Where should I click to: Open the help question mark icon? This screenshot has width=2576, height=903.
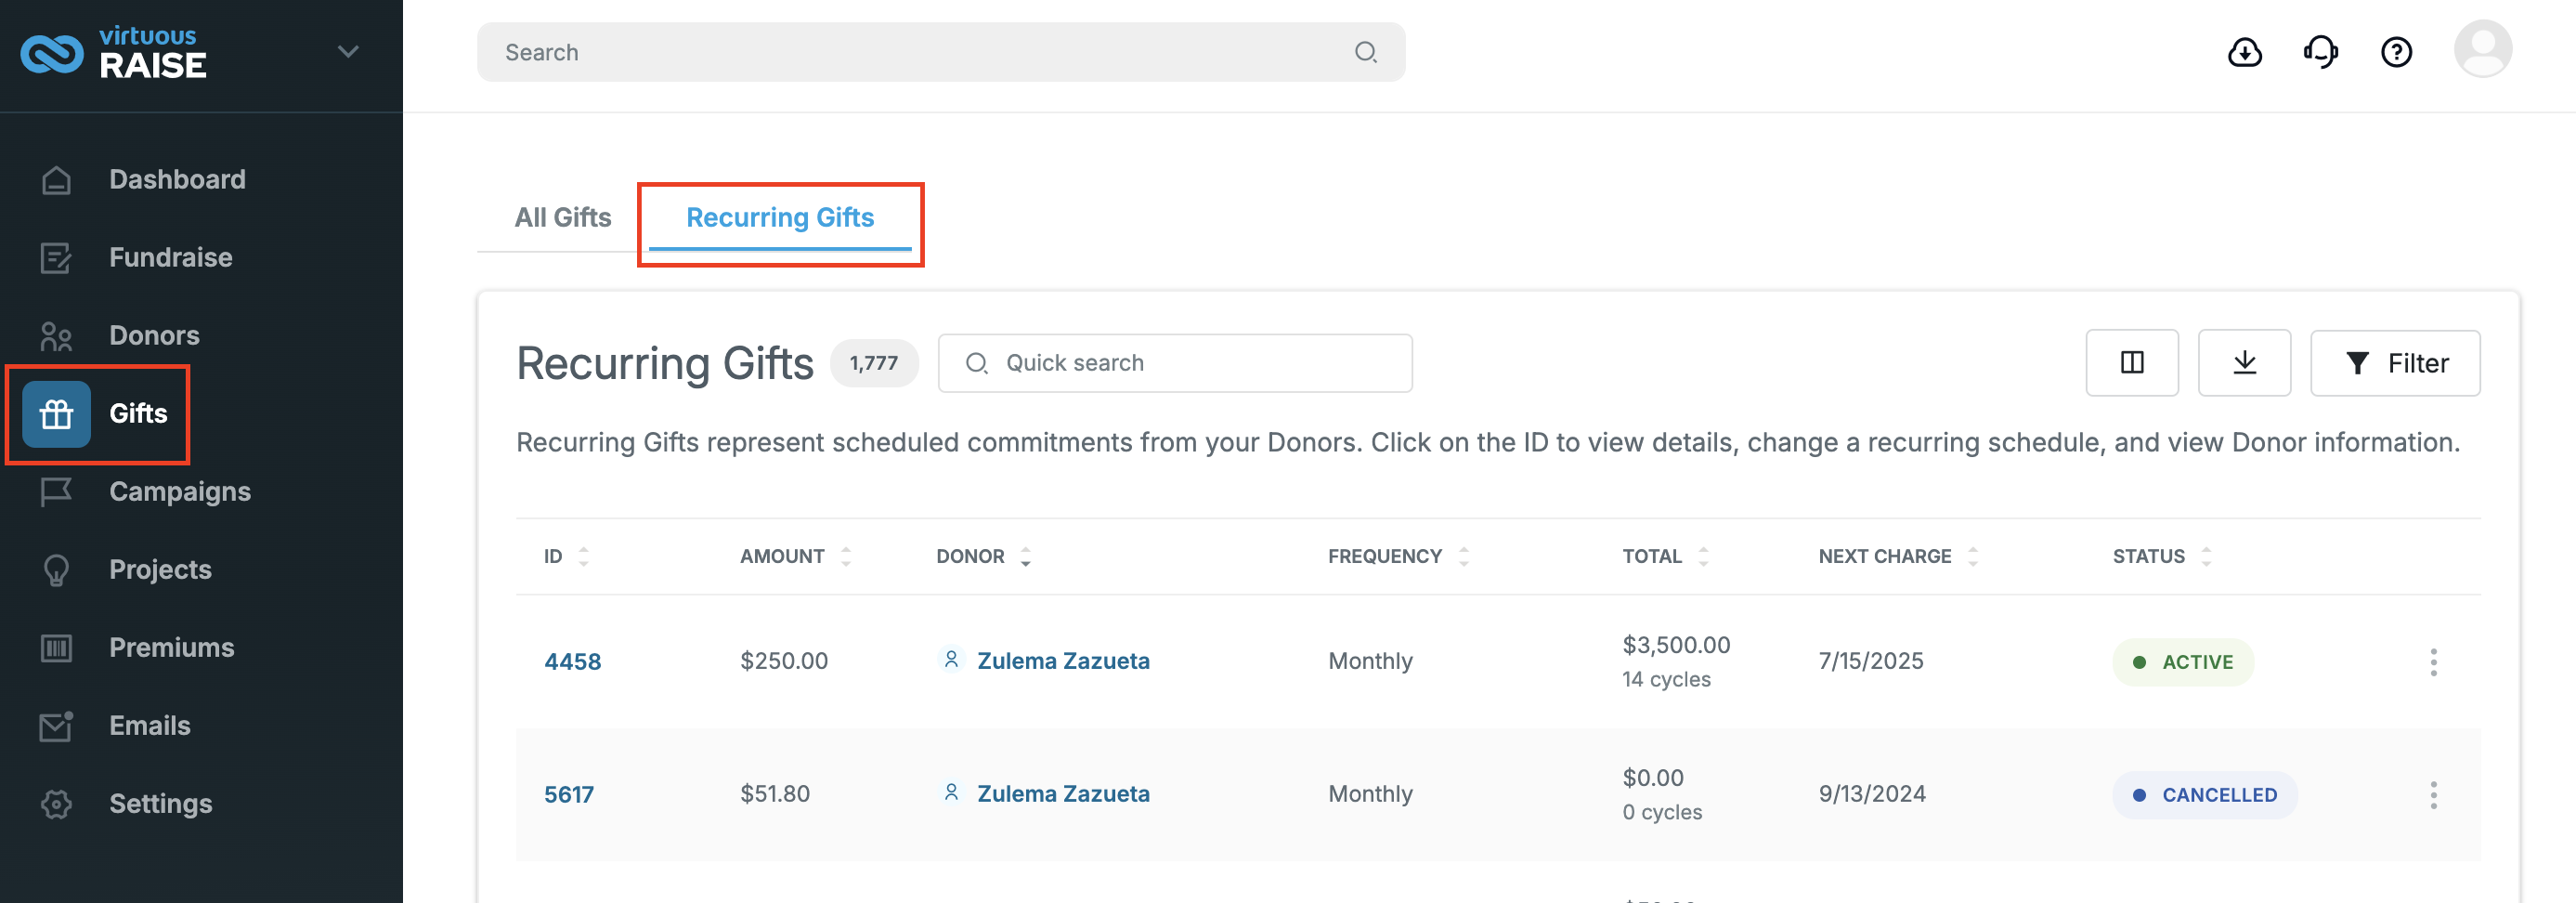[x=2396, y=52]
